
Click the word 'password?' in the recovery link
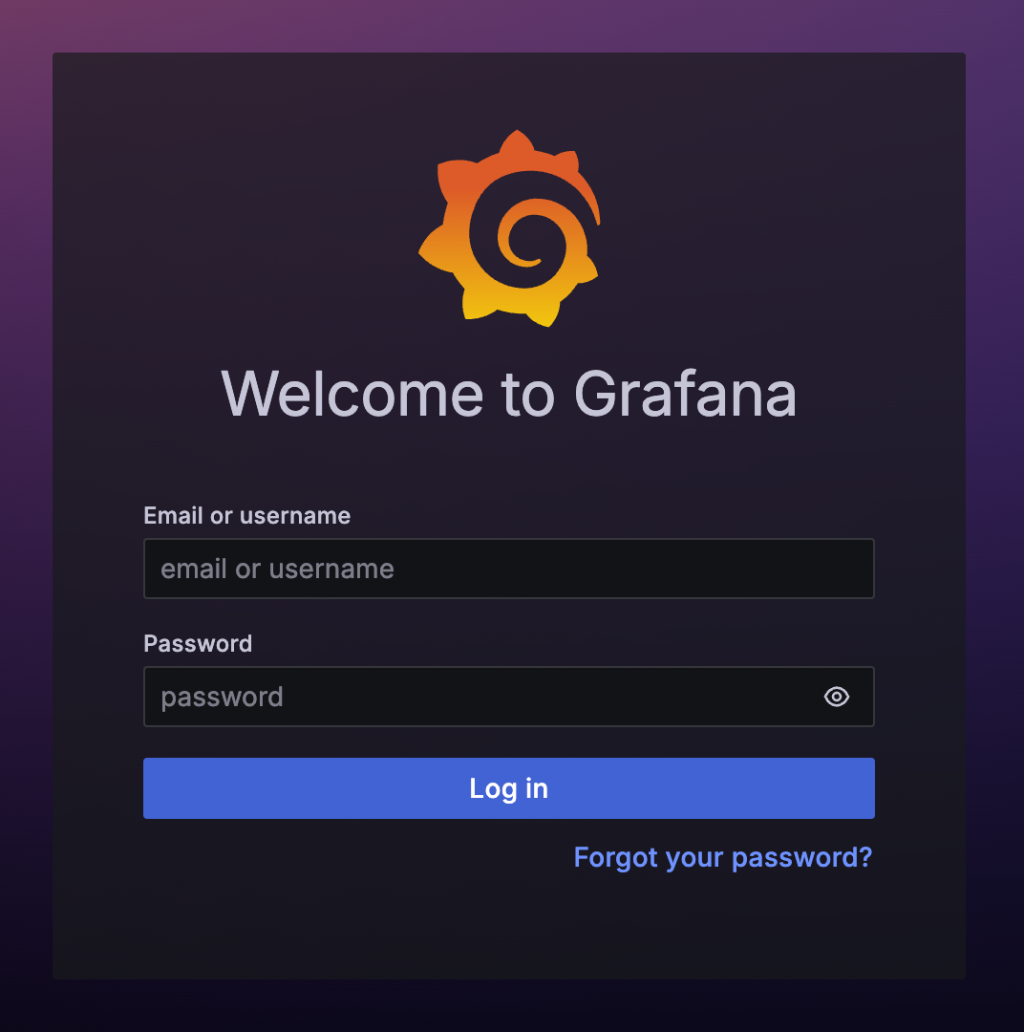[802, 858]
